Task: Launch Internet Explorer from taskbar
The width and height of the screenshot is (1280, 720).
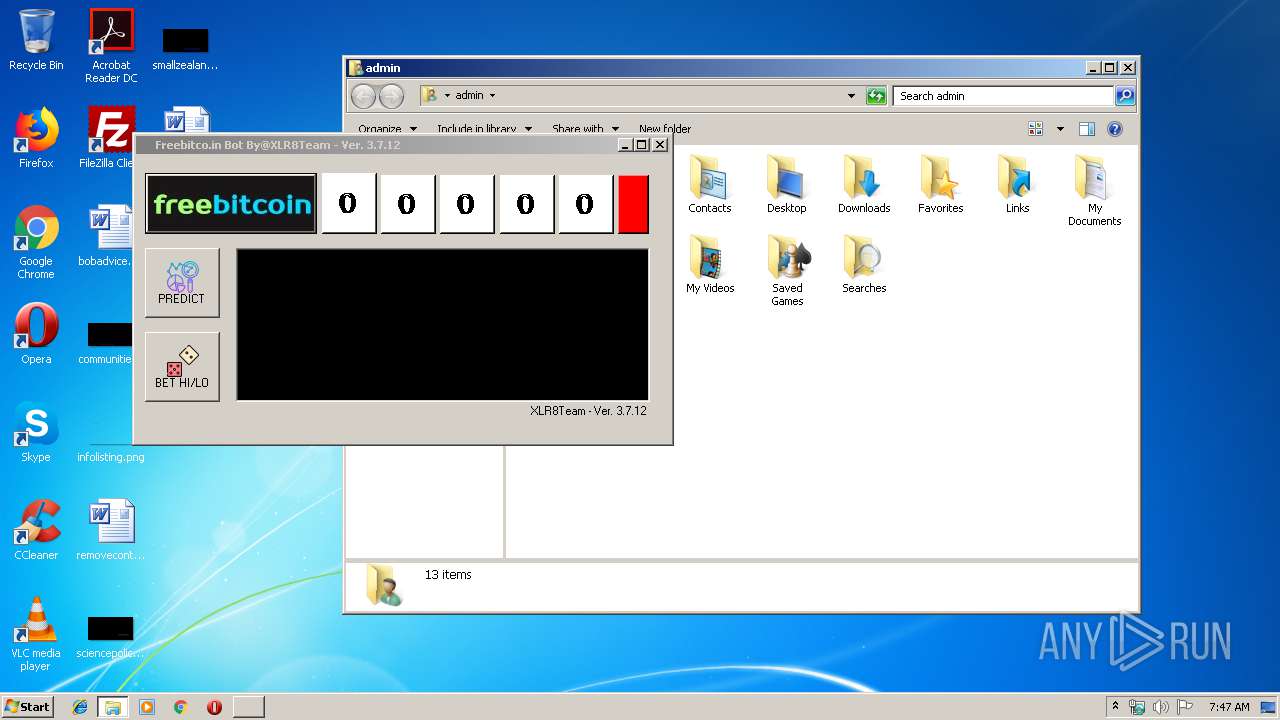Action: pyautogui.click(x=80, y=707)
